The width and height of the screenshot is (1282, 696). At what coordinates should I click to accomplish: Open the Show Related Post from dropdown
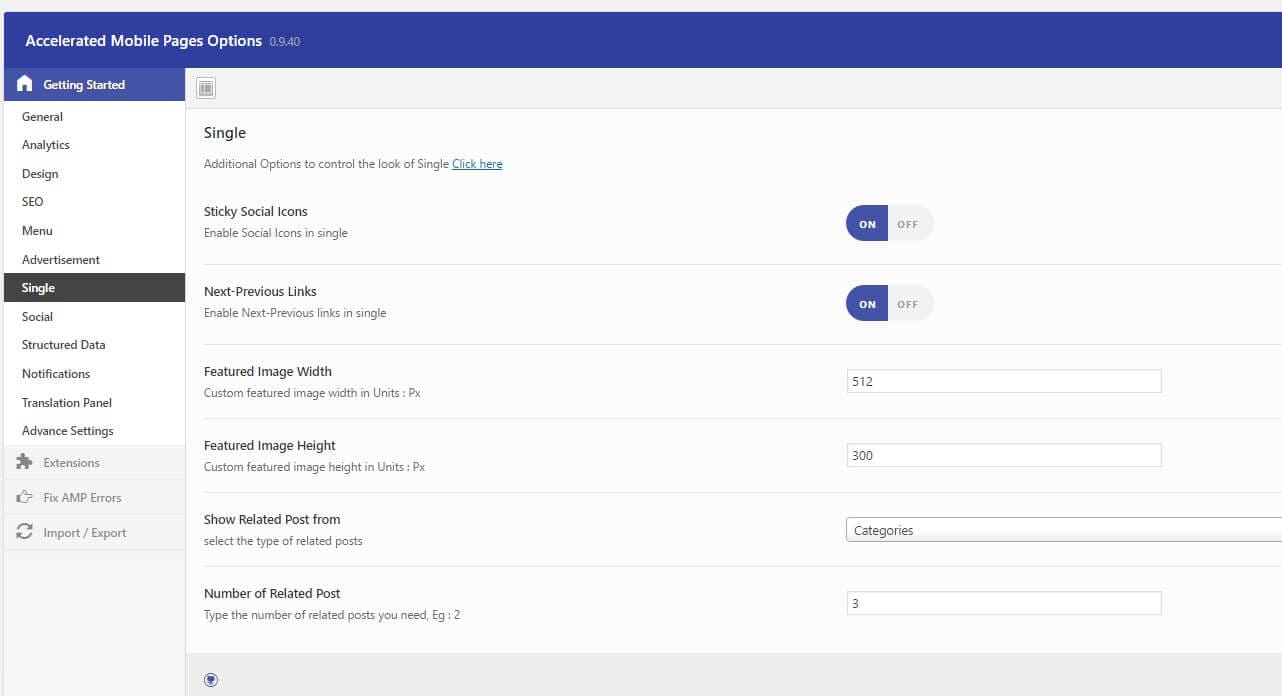pyautogui.click(x=1063, y=530)
